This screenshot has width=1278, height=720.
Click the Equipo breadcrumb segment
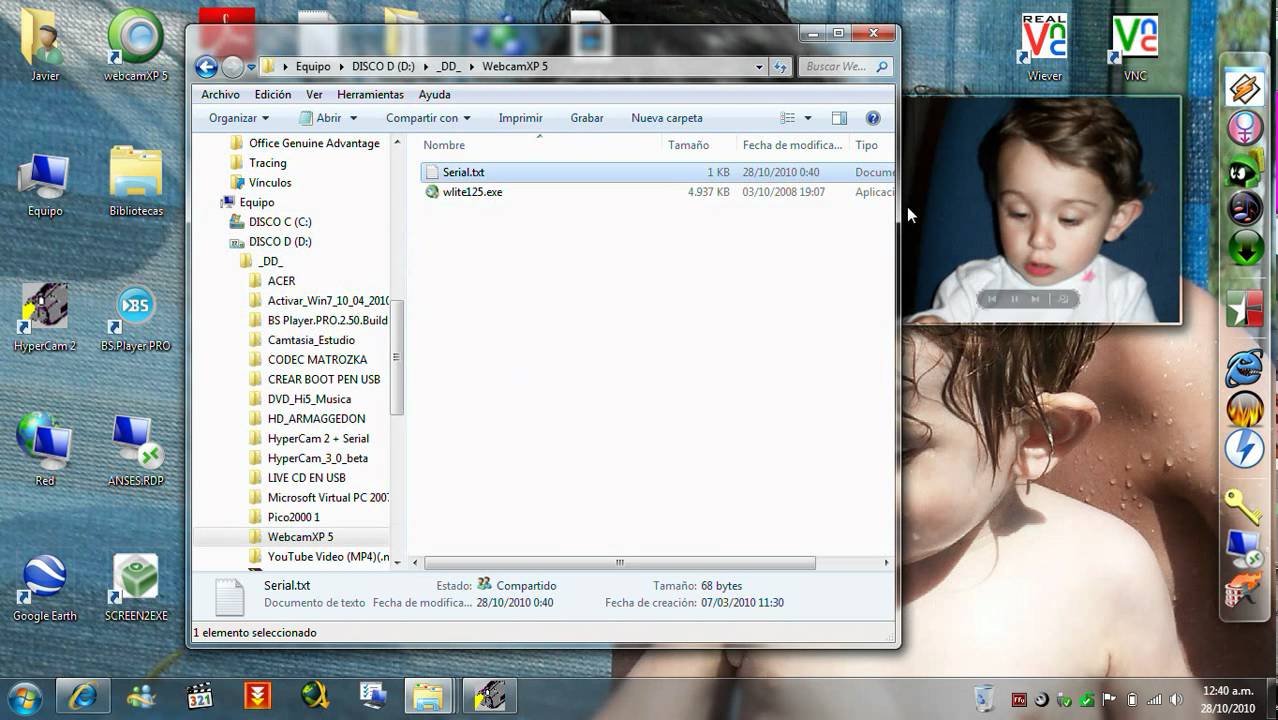click(x=313, y=67)
